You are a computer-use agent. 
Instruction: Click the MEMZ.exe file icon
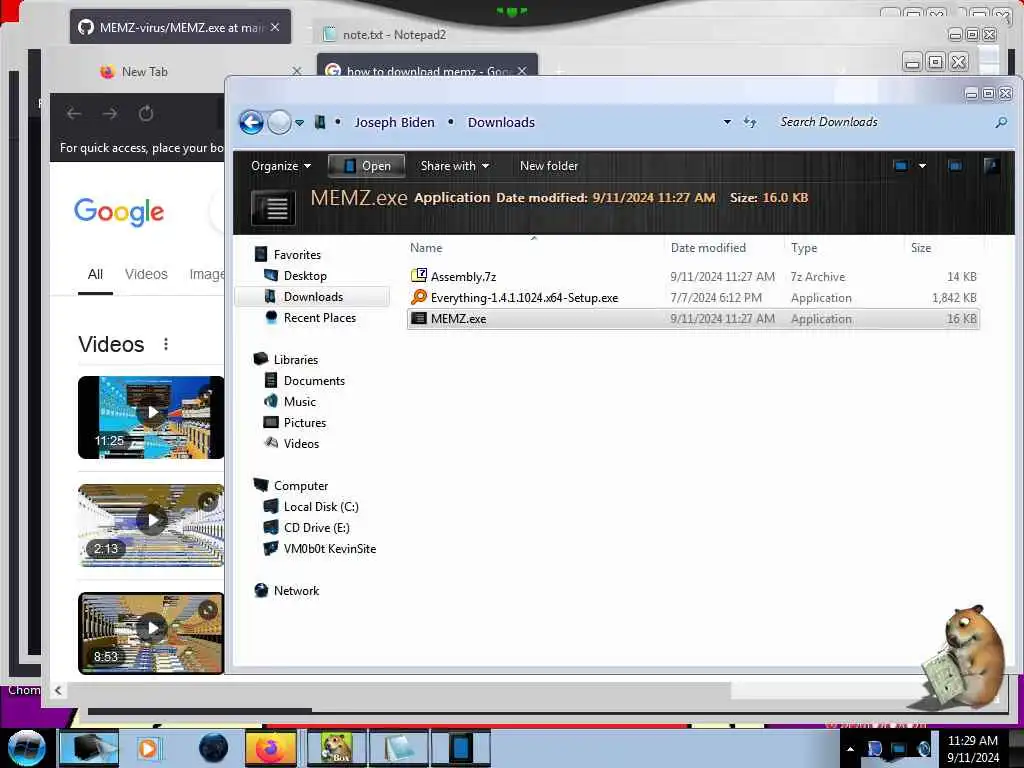tap(419, 319)
